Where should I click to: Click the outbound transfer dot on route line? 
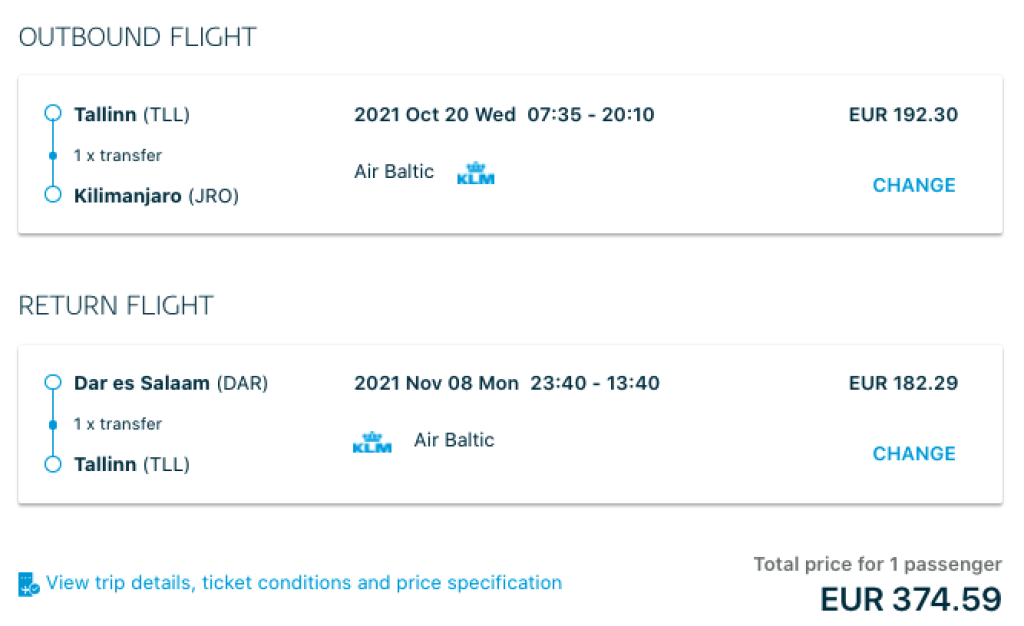[54, 156]
